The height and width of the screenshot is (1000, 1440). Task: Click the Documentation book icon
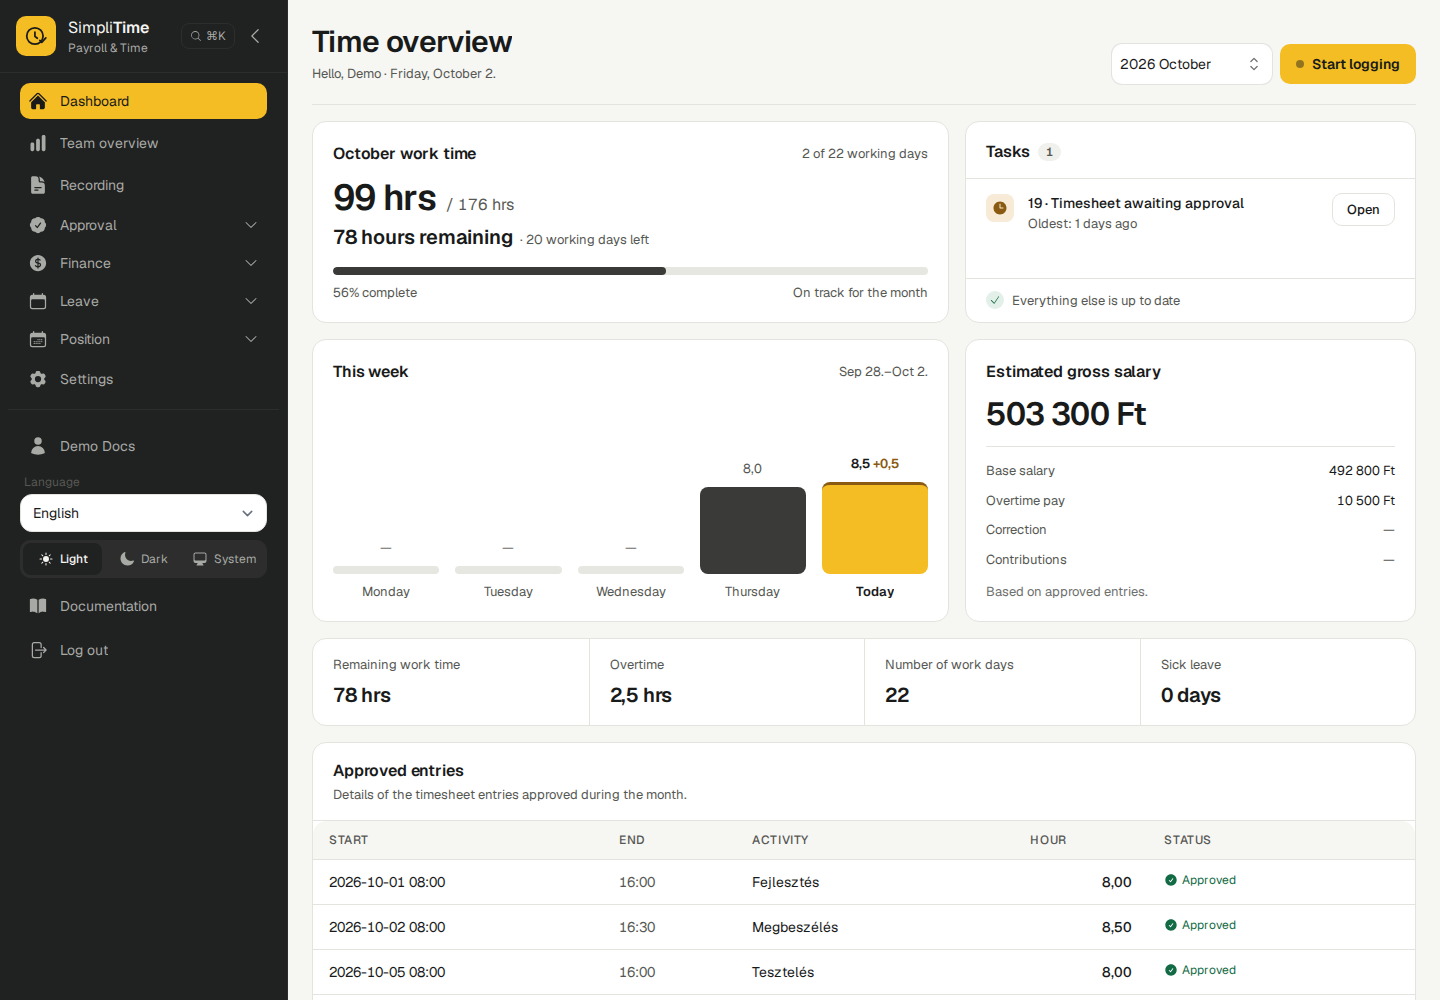tap(38, 606)
